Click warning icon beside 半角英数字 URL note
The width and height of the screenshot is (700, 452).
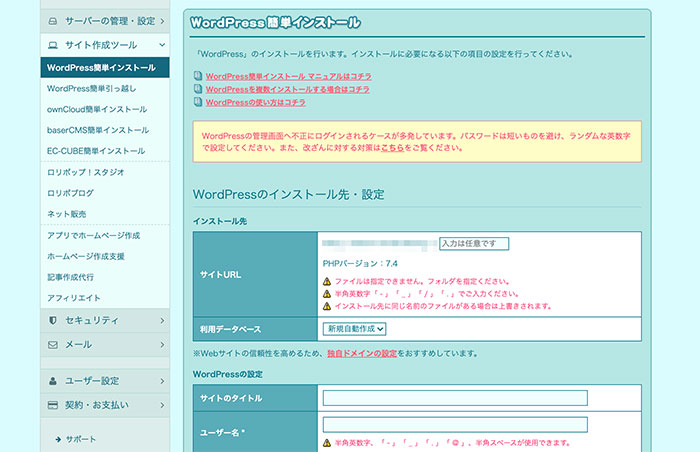327,294
